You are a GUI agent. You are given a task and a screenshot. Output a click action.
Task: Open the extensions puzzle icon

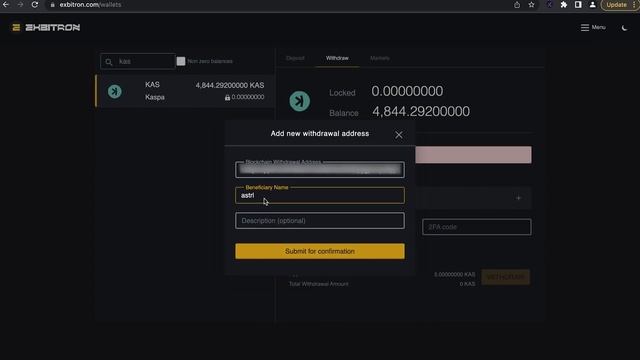click(564, 5)
